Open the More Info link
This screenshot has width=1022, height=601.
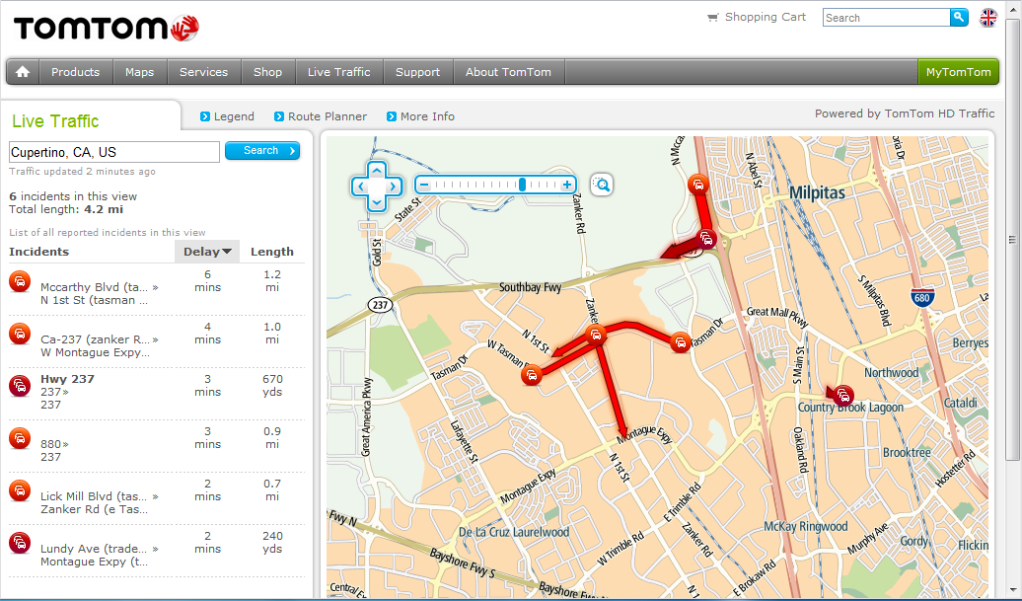click(x=421, y=116)
